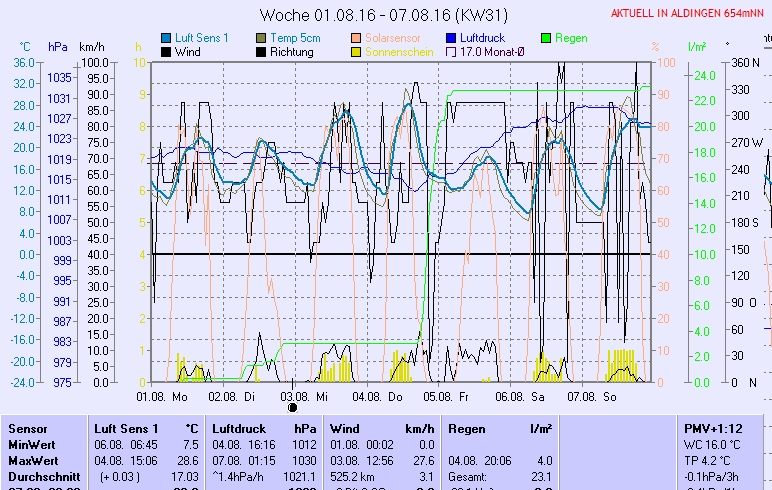
Task: Click the Regen column header in table
Action: (468, 428)
